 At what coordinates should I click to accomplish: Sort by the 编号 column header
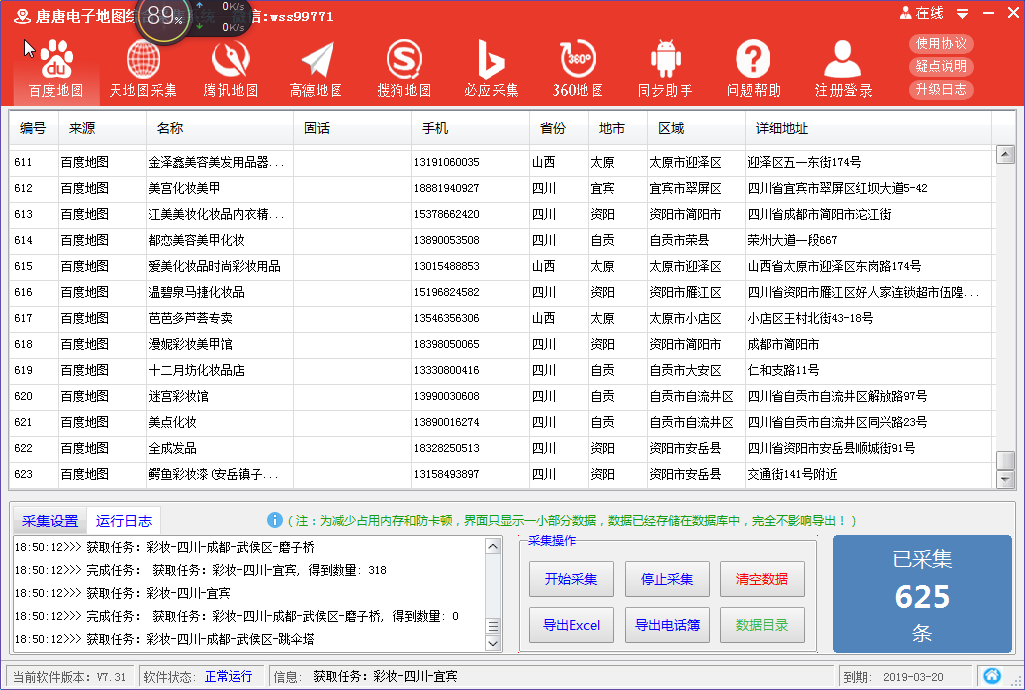coord(33,128)
